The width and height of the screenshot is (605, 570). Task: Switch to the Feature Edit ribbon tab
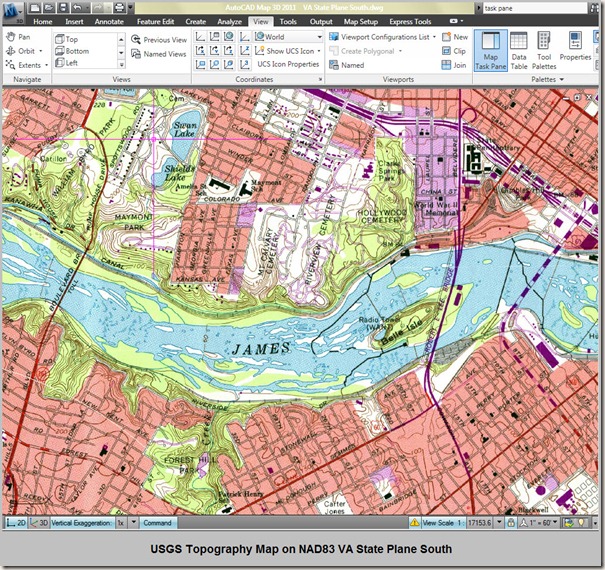155,22
